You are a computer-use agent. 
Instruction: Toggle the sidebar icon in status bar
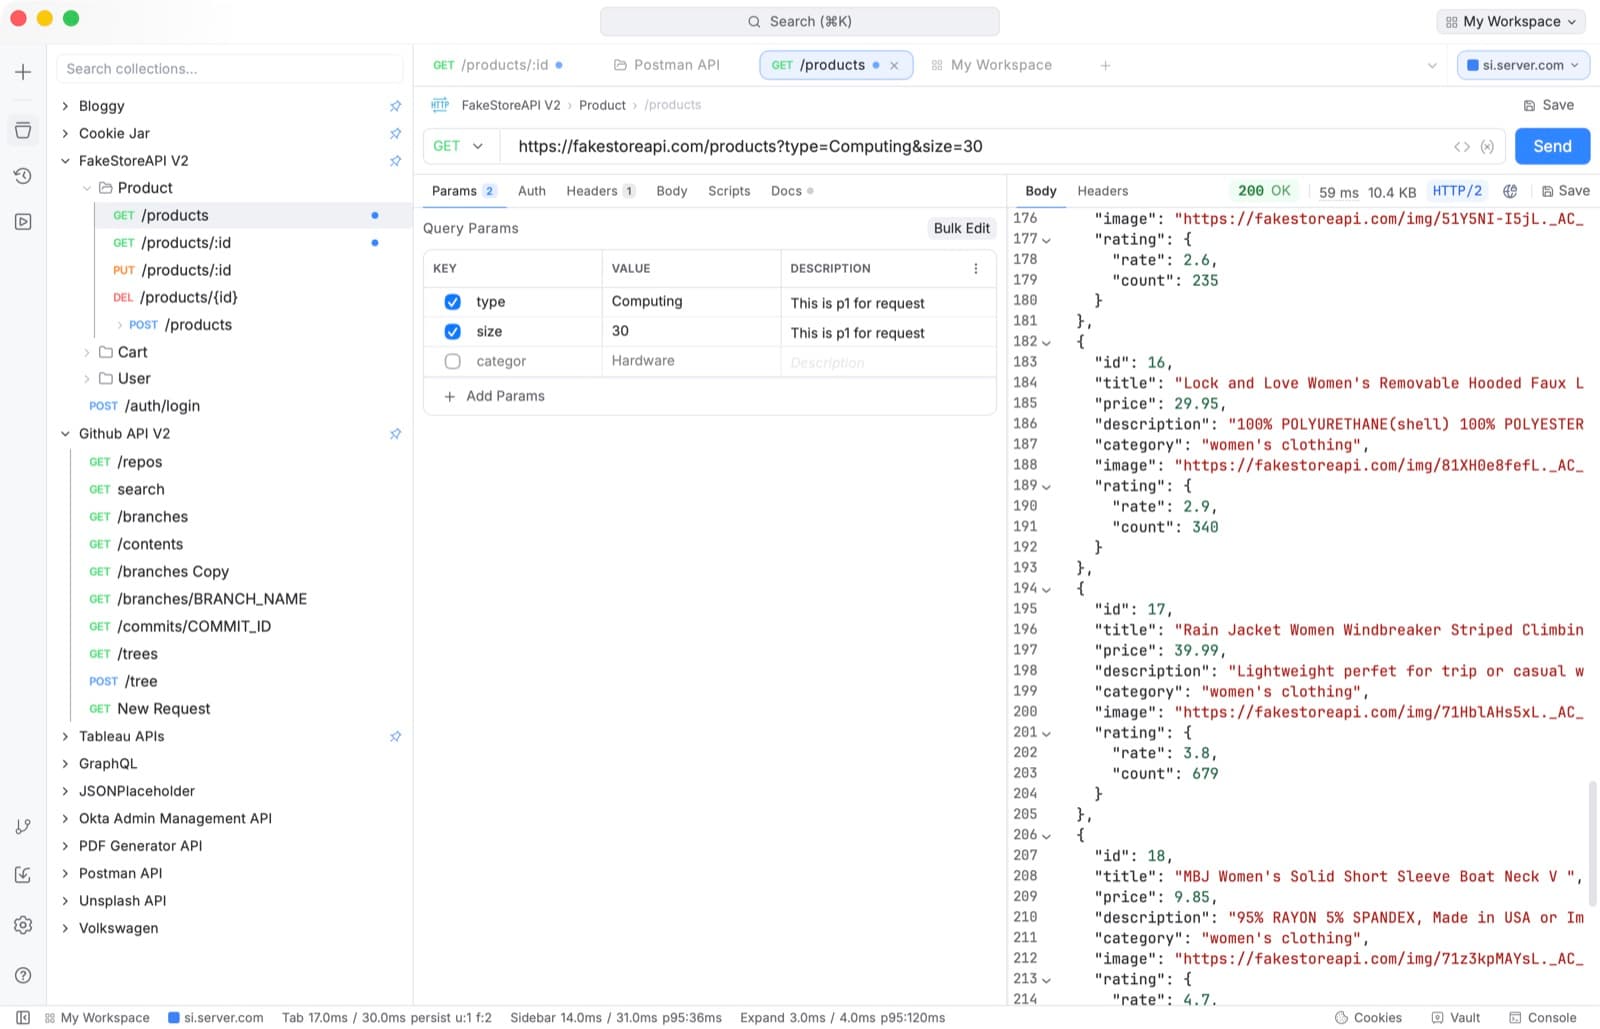pos(23,1018)
